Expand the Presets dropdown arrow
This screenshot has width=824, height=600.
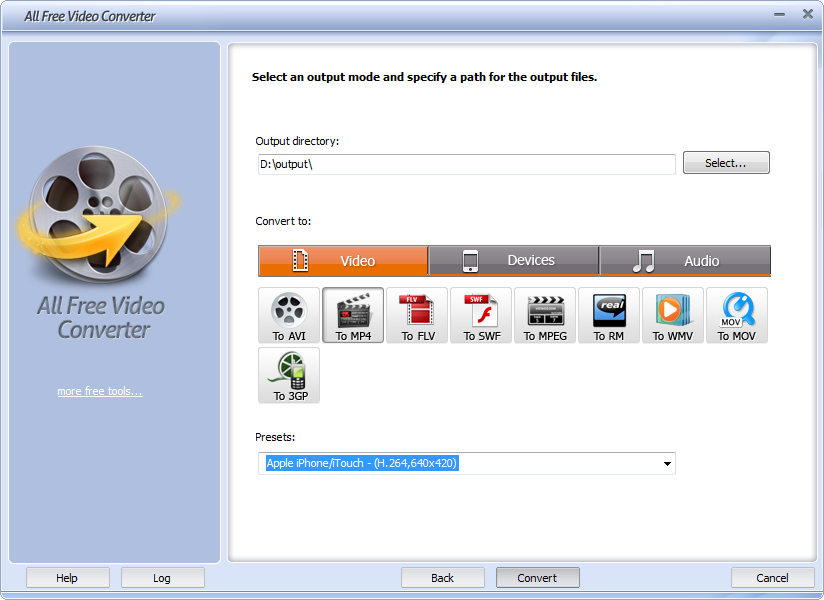click(x=667, y=463)
